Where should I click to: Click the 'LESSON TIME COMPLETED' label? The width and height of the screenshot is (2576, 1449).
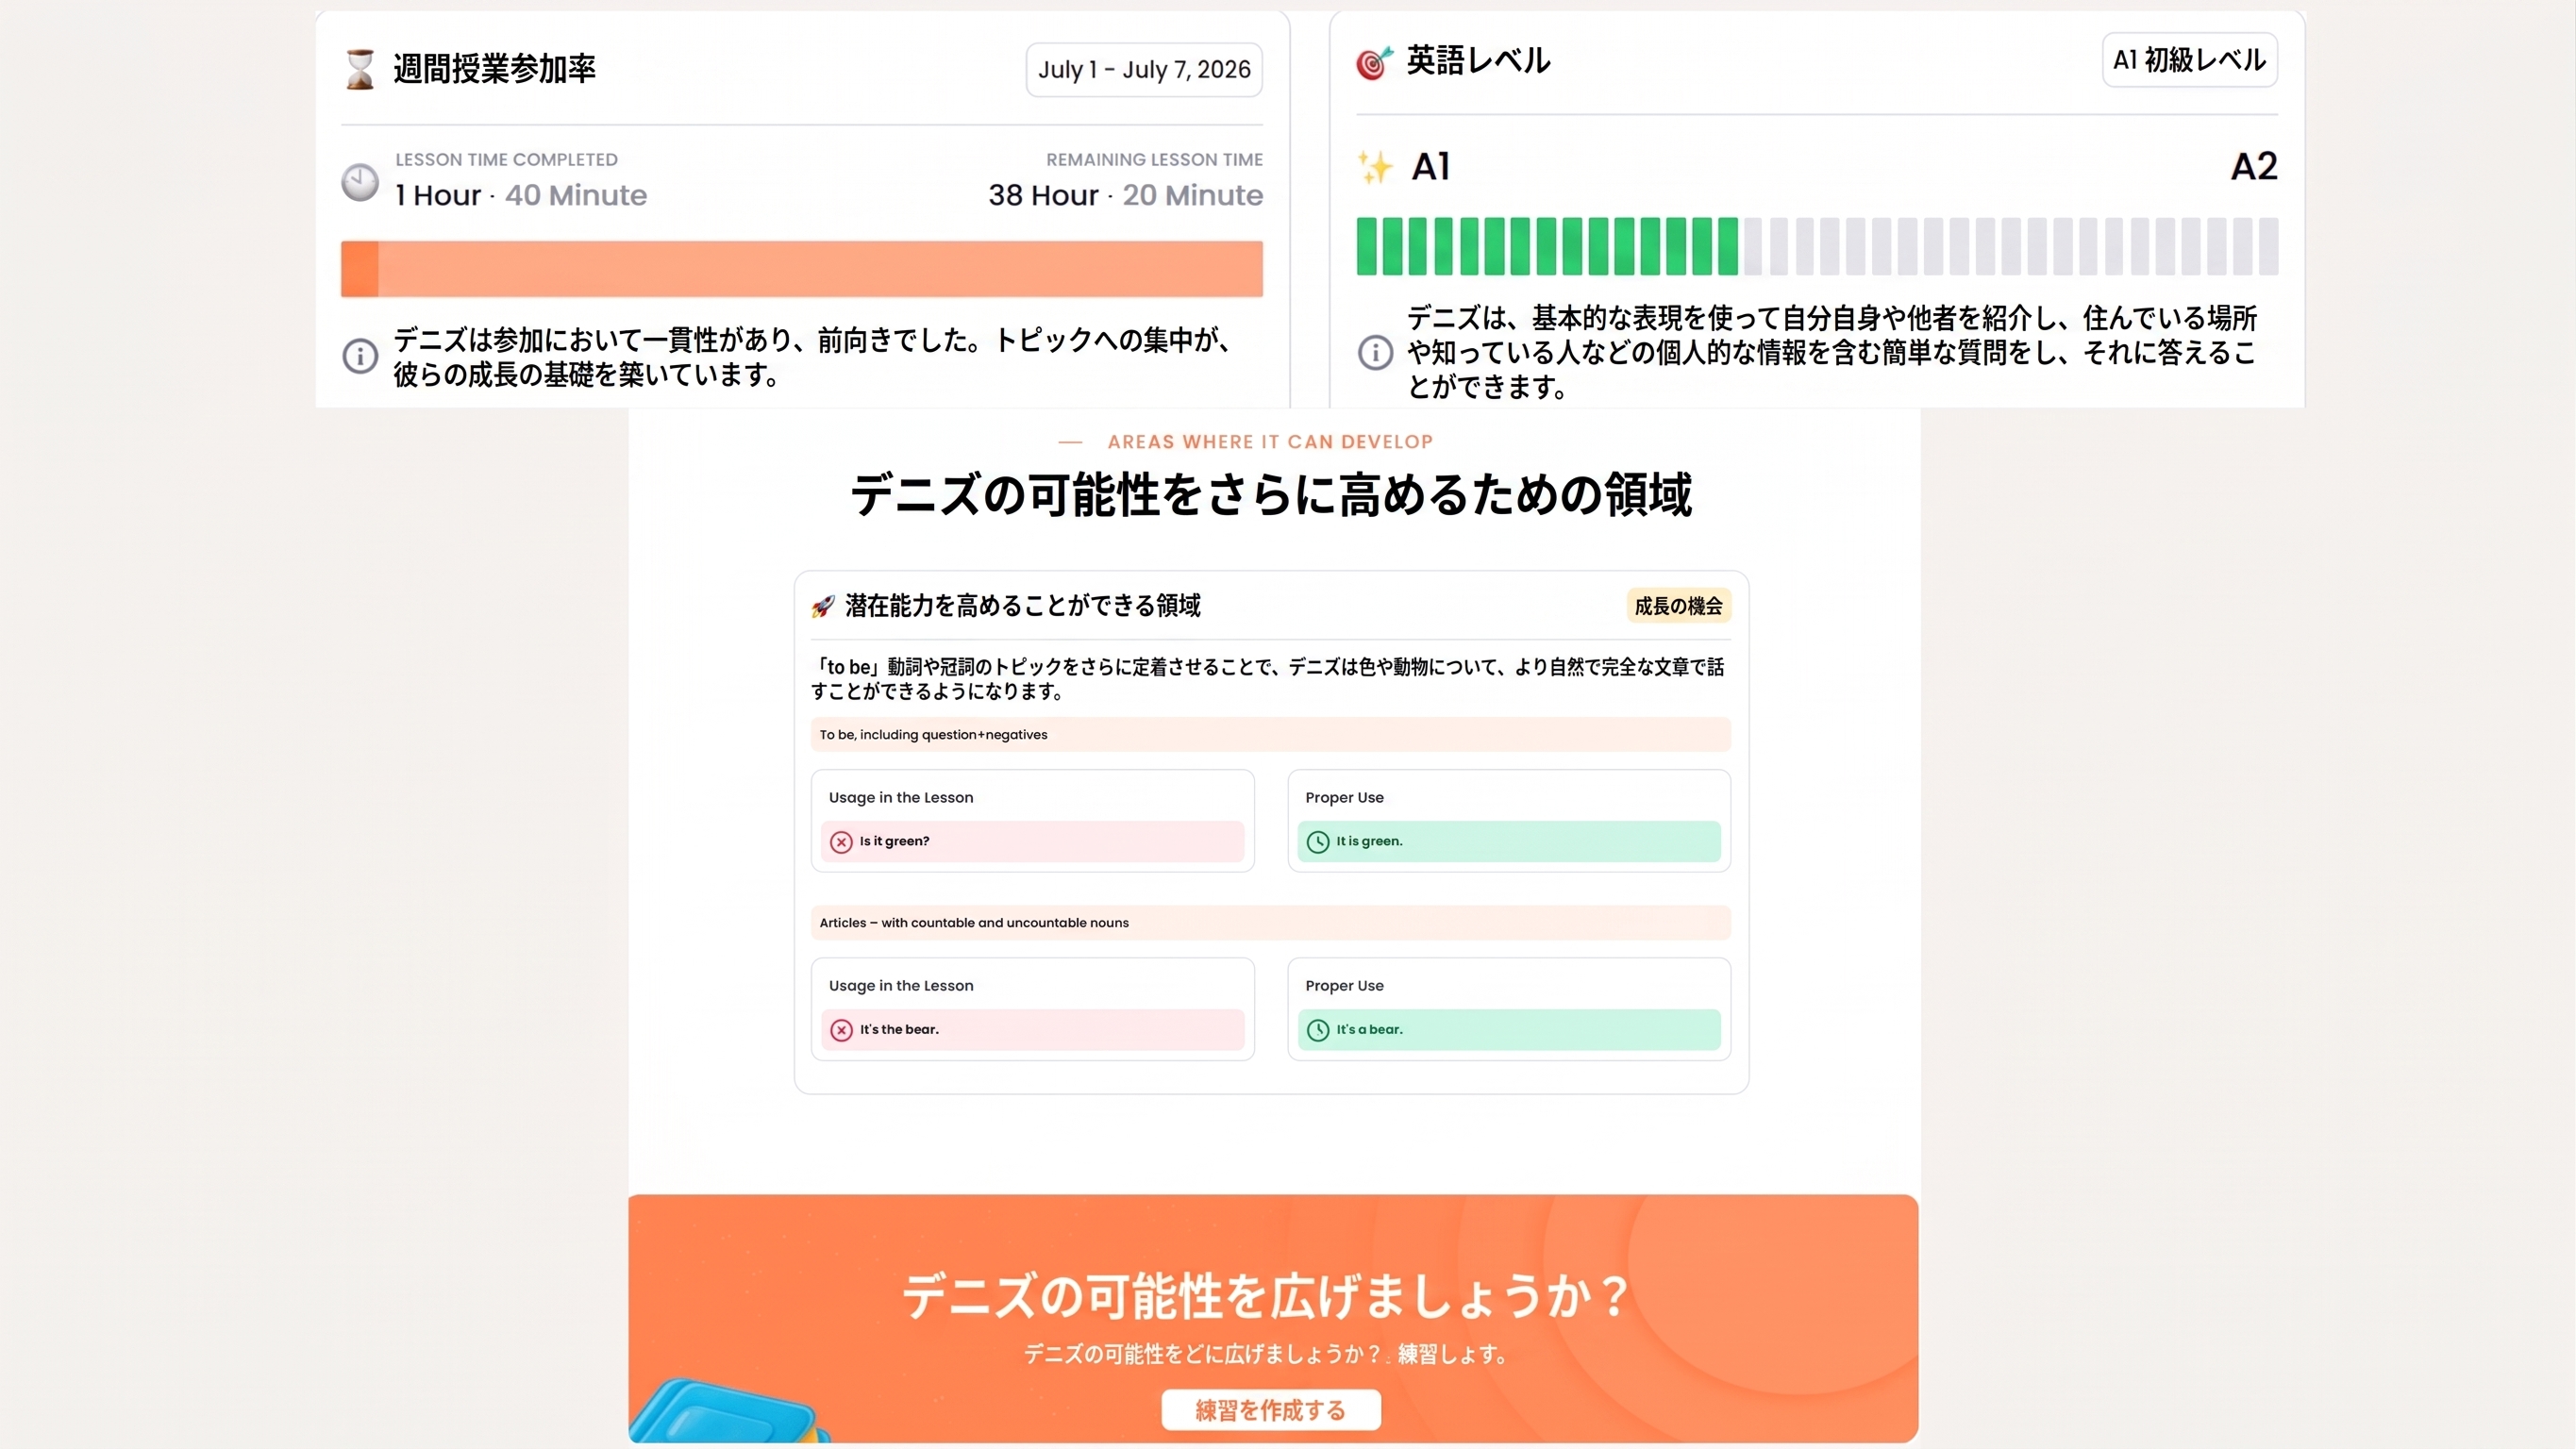506,160
